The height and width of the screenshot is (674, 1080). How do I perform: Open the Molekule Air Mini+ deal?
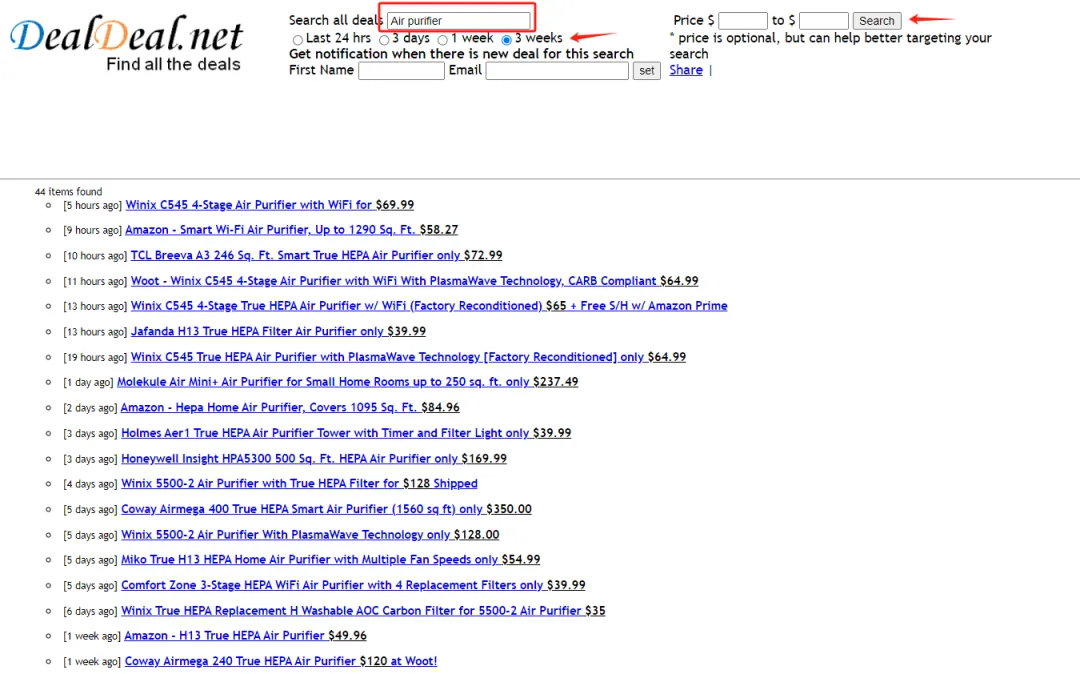click(x=348, y=382)
